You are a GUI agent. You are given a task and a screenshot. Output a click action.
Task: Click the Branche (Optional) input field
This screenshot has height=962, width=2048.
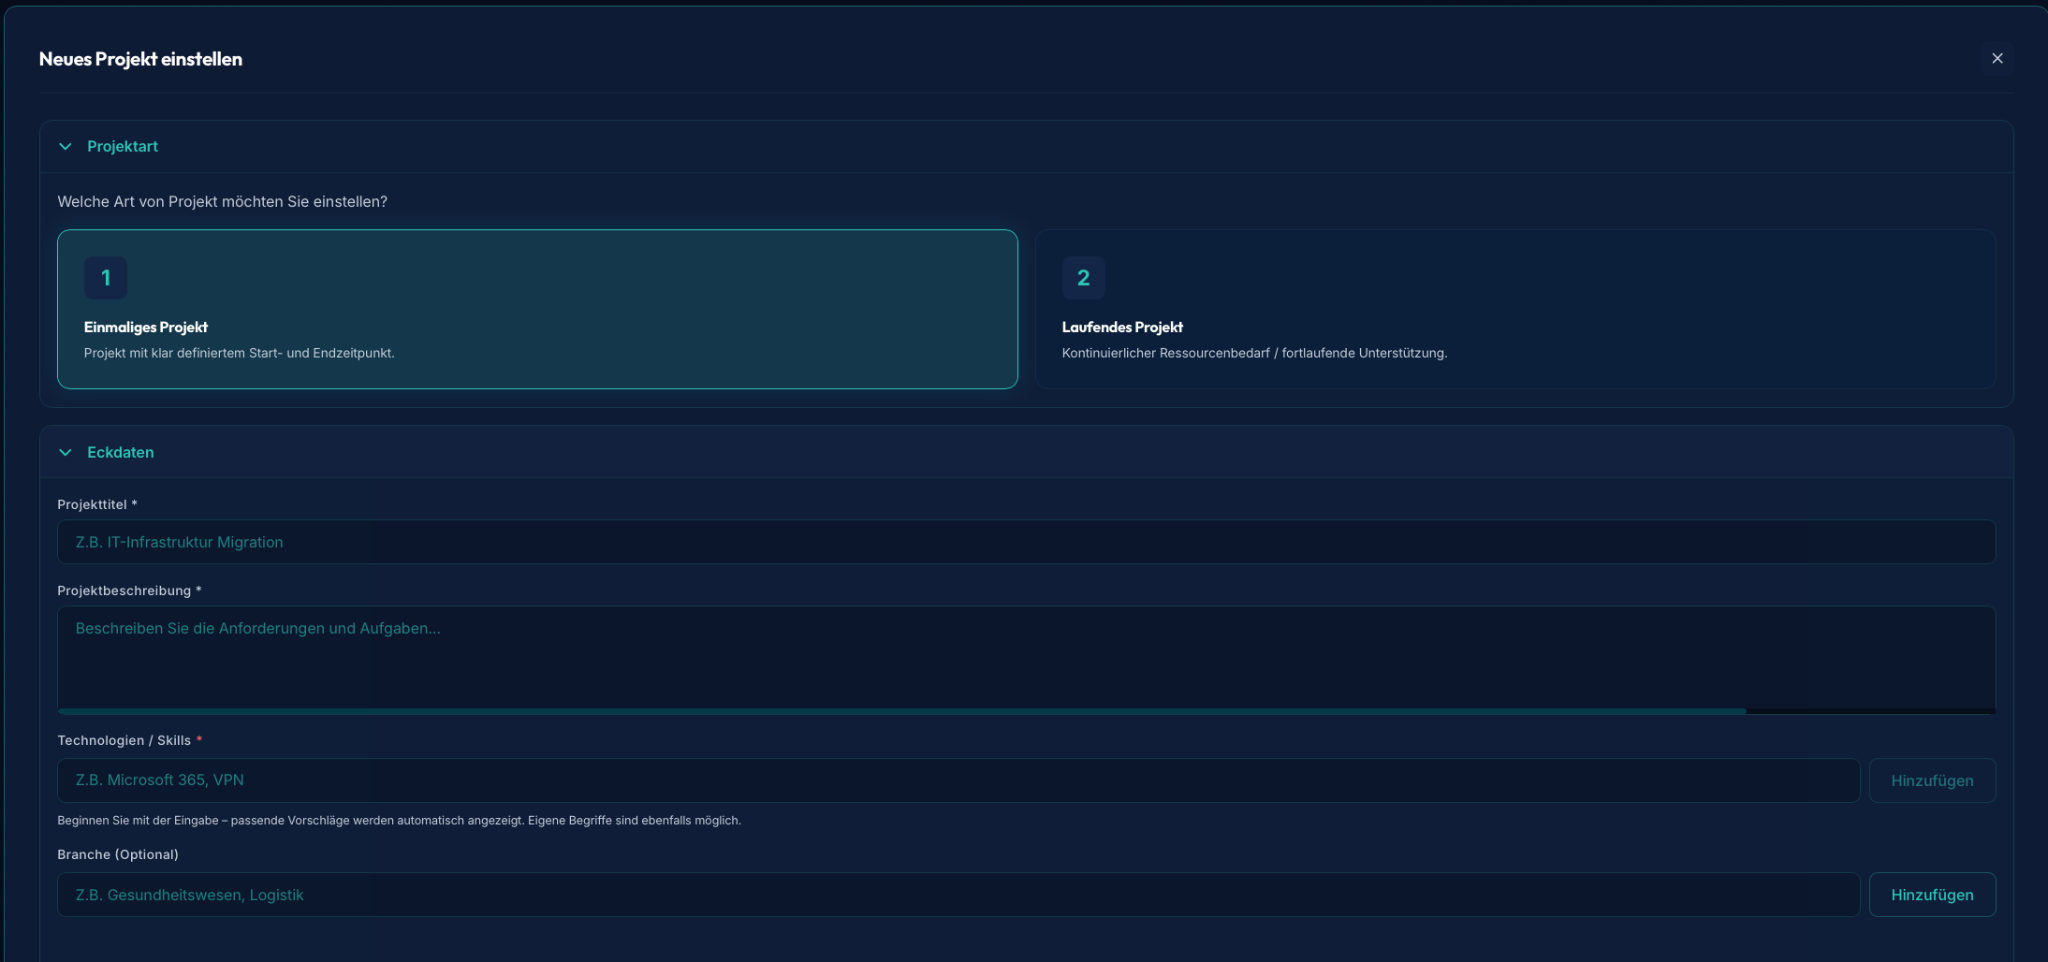(958, 895)
